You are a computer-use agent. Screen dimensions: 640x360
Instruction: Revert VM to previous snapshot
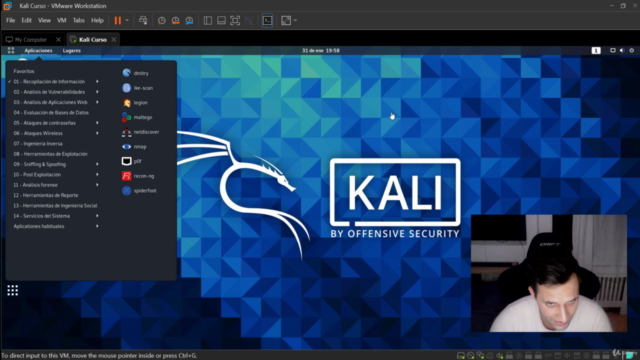[x=176, y=20]
